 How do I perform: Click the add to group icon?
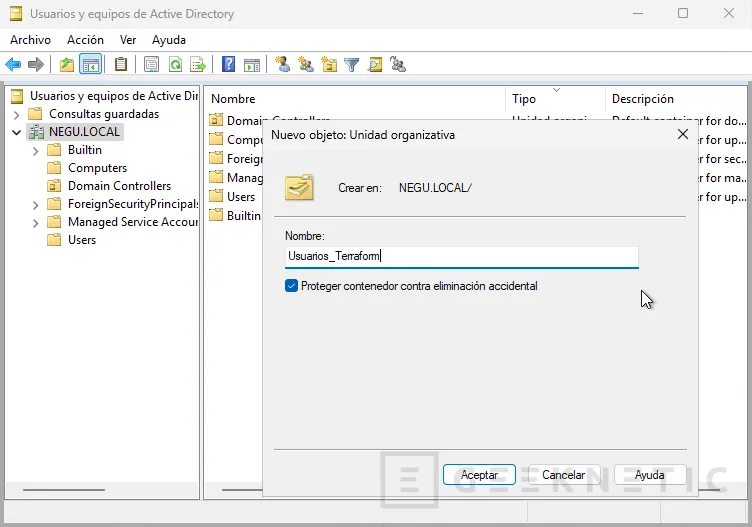[x=398, y=64]
